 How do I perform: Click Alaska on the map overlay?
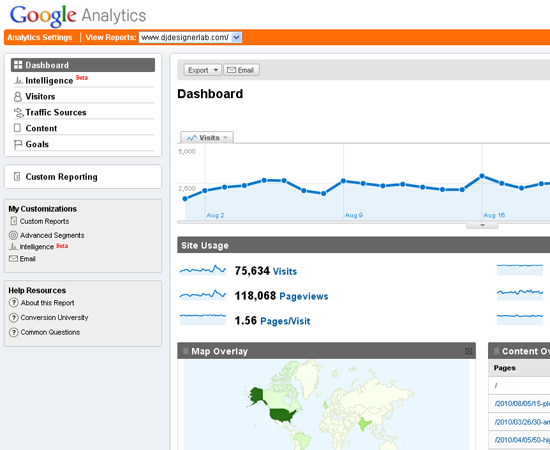[x=256, y=395]
